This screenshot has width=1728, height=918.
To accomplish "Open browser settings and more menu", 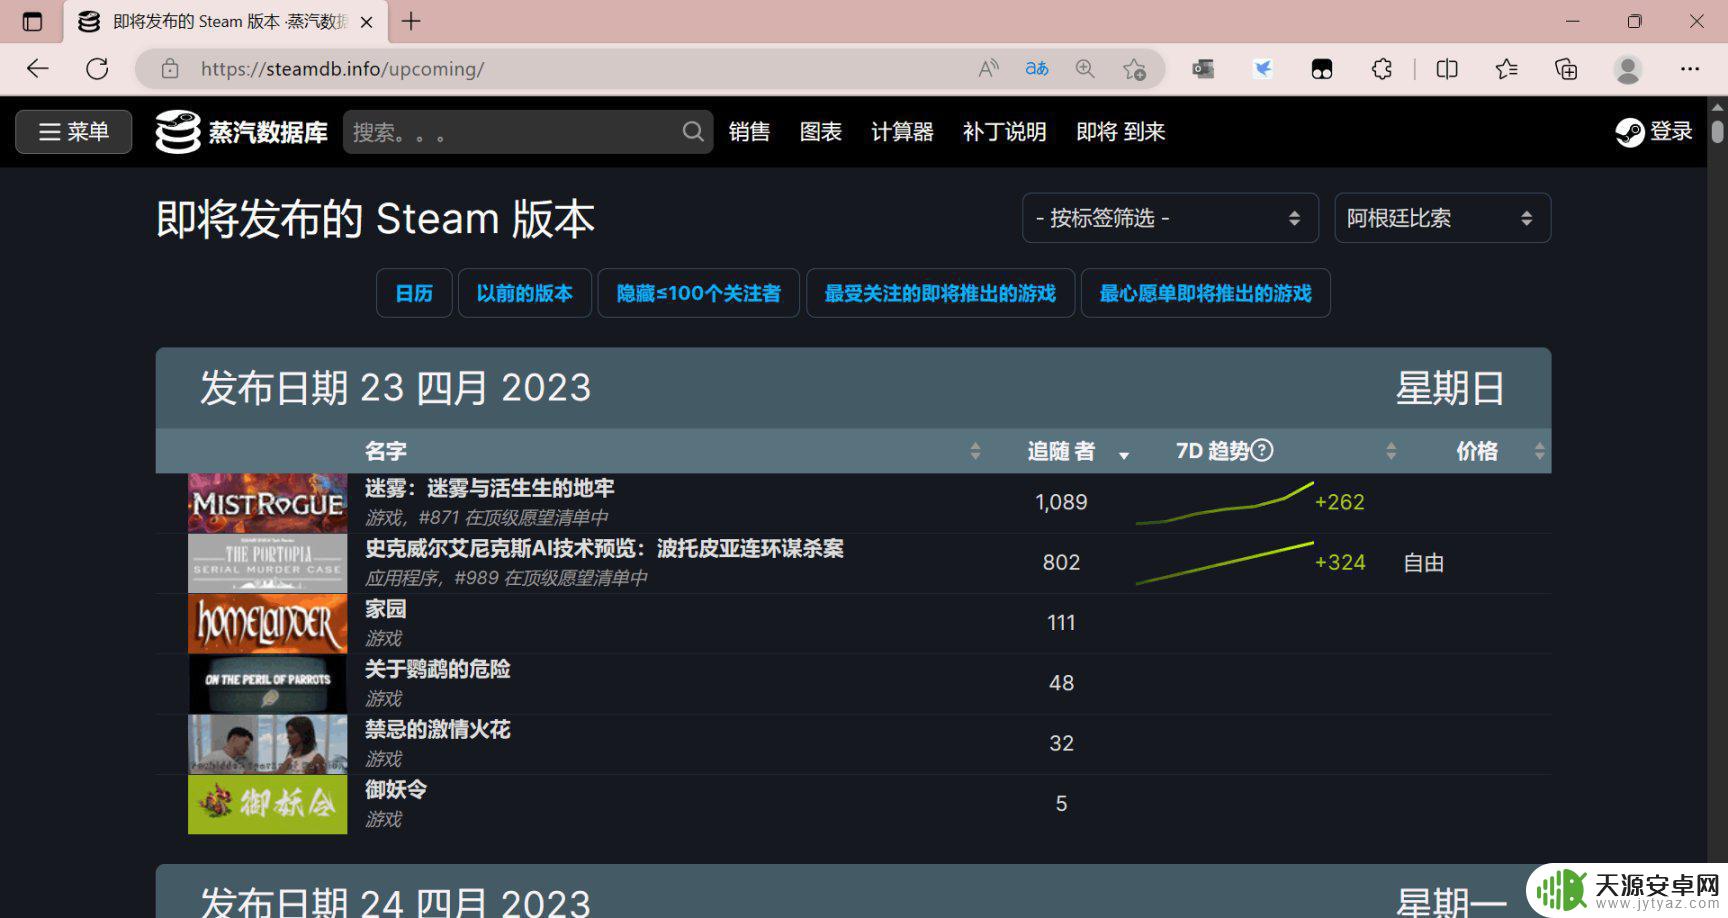I will [1690, 69].
